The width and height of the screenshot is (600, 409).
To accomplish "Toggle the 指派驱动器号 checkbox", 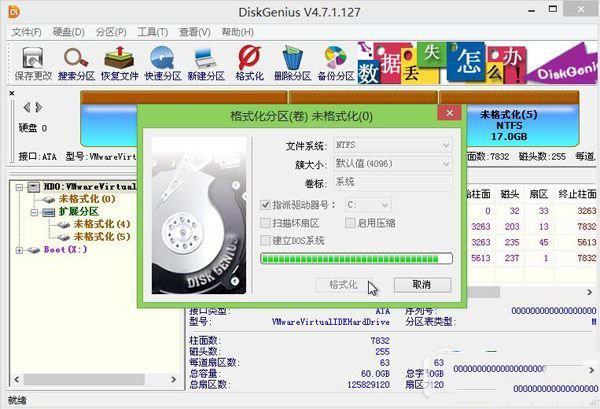I will coord(265,205).
